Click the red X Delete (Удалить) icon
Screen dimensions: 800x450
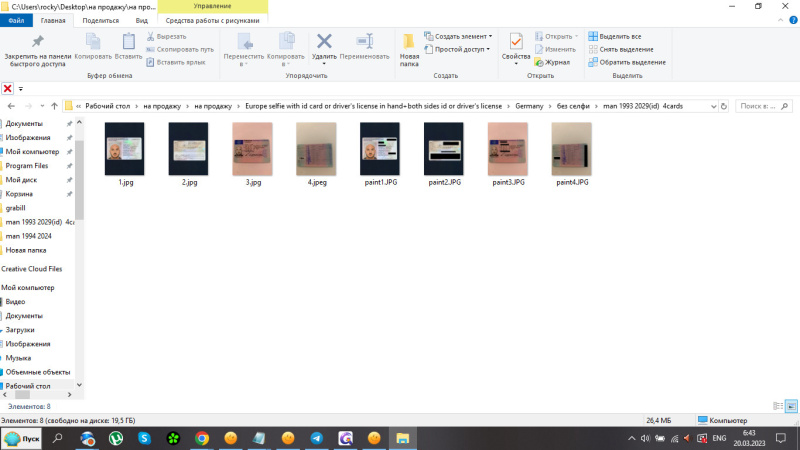coord(324,45)
